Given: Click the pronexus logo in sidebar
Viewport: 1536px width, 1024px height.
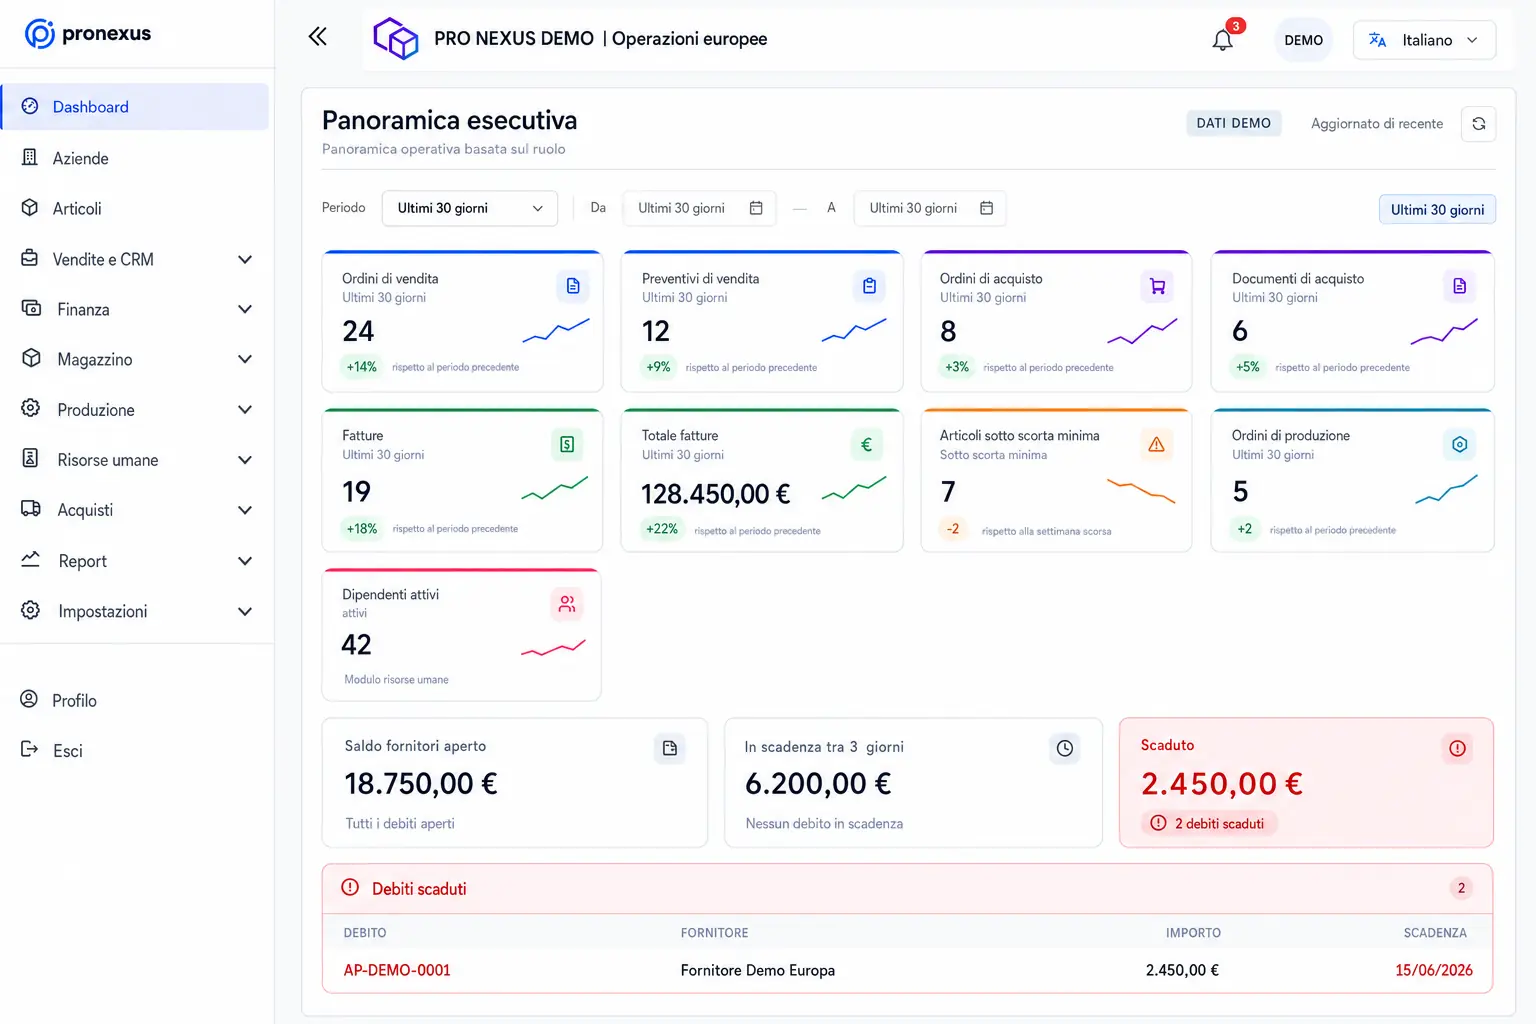Looking at the screenshot, I should coord(88,34).
